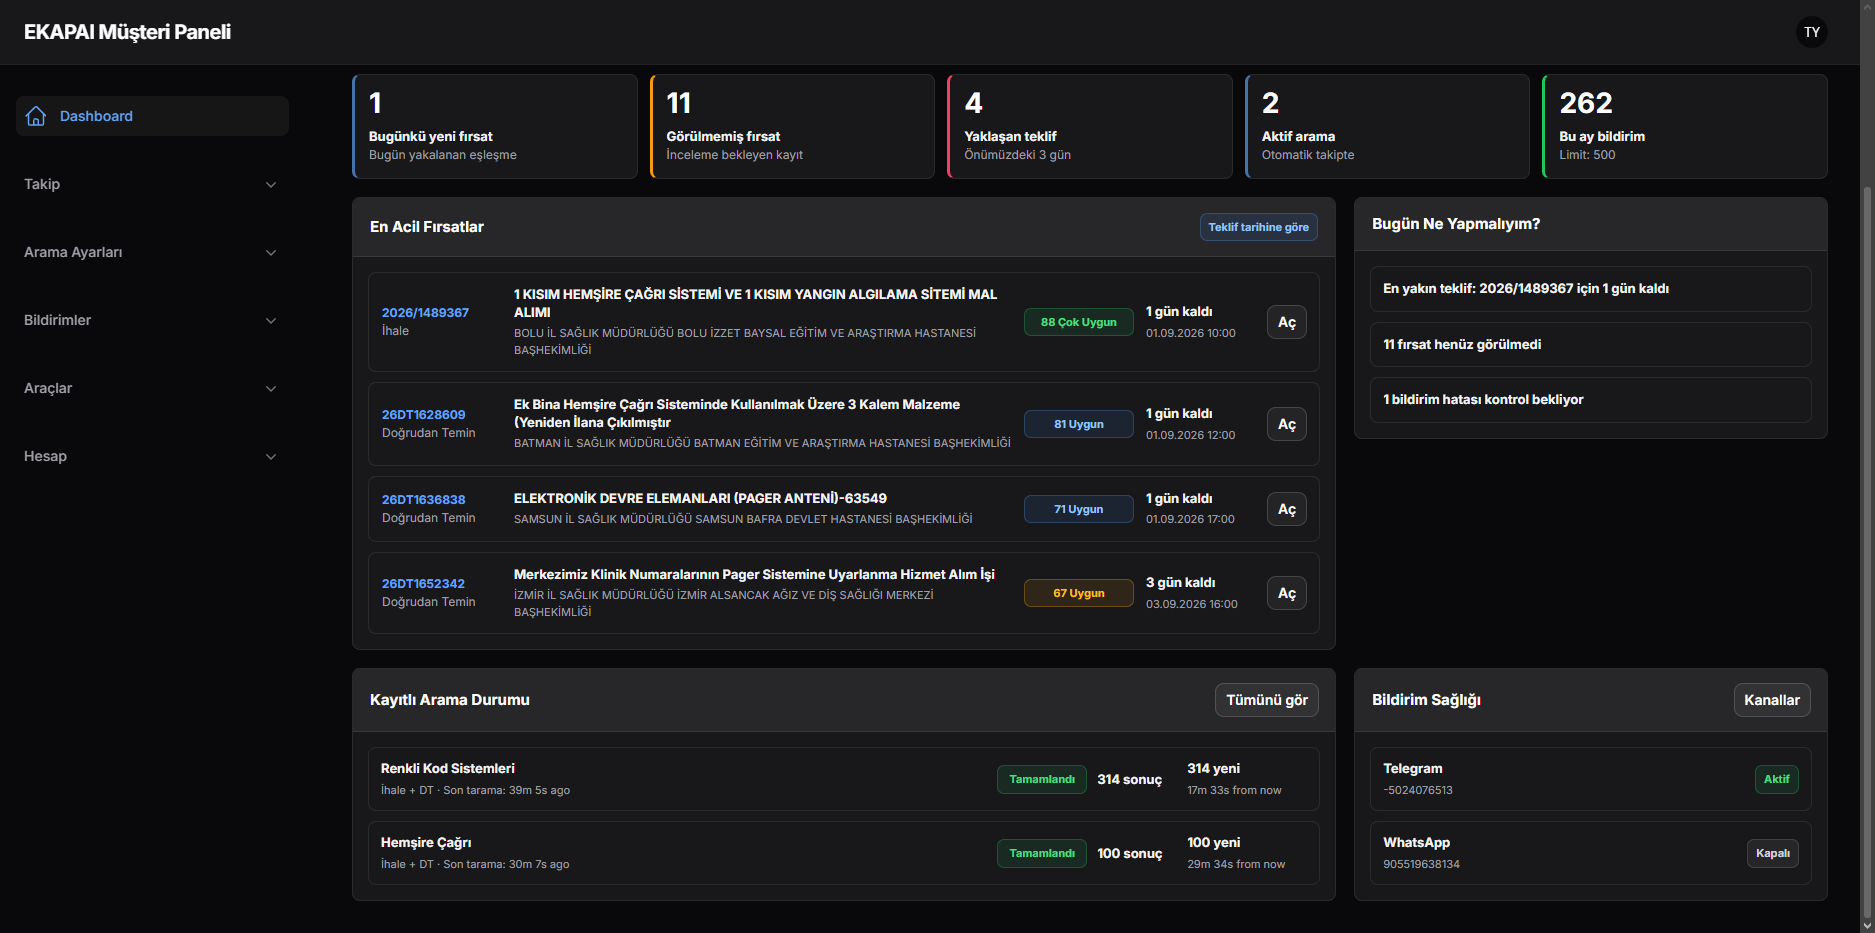Viewport: 1875px width, 933px height.
Task: Click 'Tümünü gör' in Kayıtlı Arama Durumu
Action: [x=1267, y=700]
